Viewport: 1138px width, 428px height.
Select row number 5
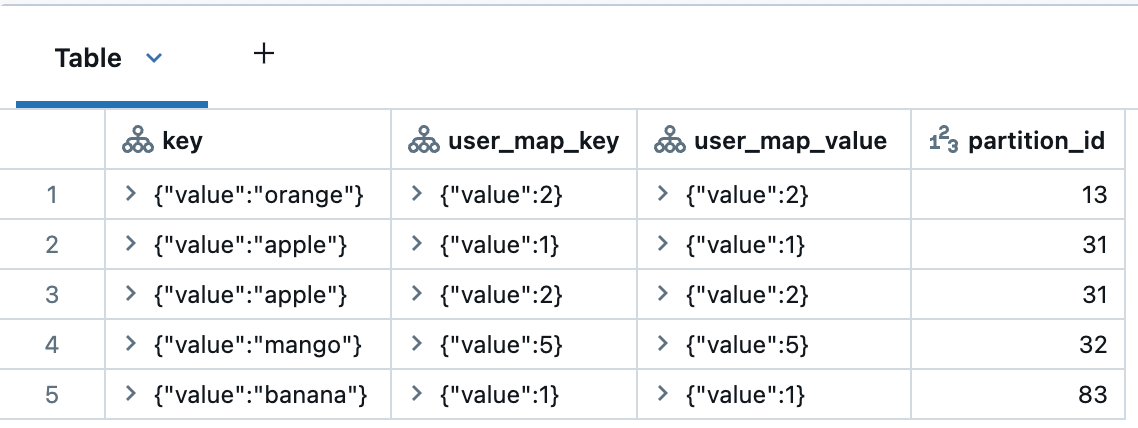click(x=52, y=395)
